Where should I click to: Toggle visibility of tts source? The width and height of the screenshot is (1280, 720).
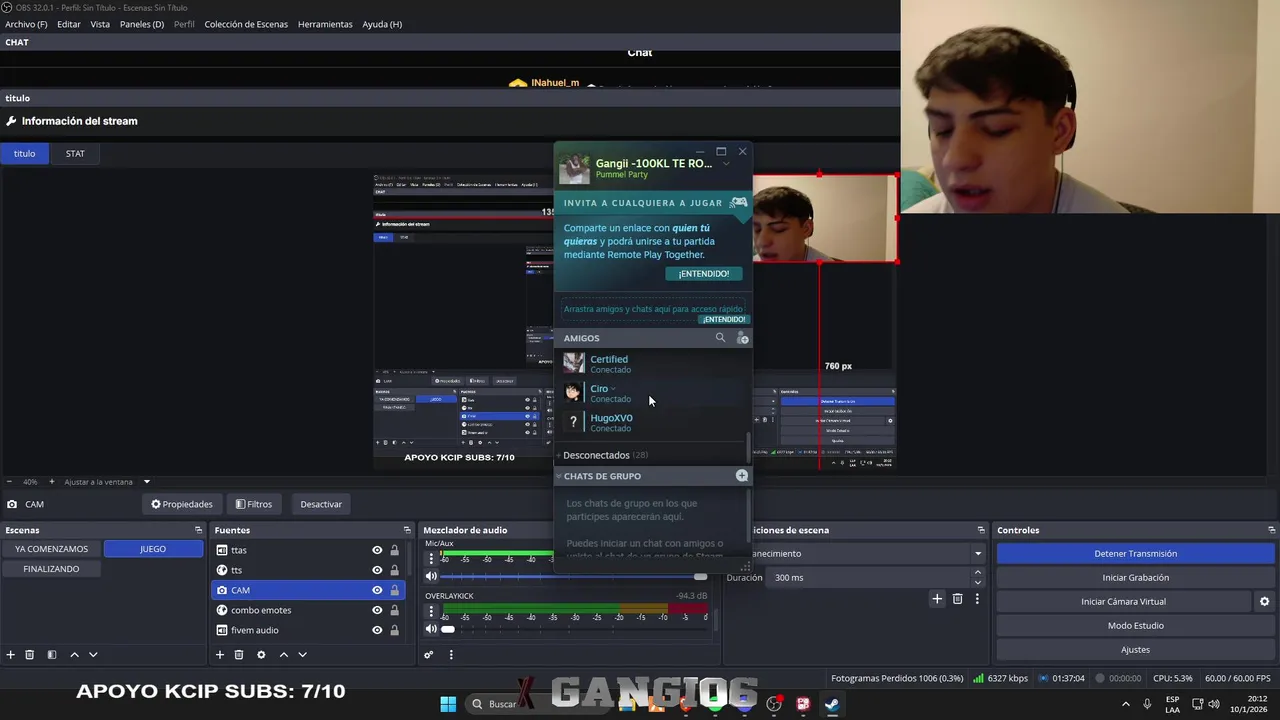tap(377, 570)
